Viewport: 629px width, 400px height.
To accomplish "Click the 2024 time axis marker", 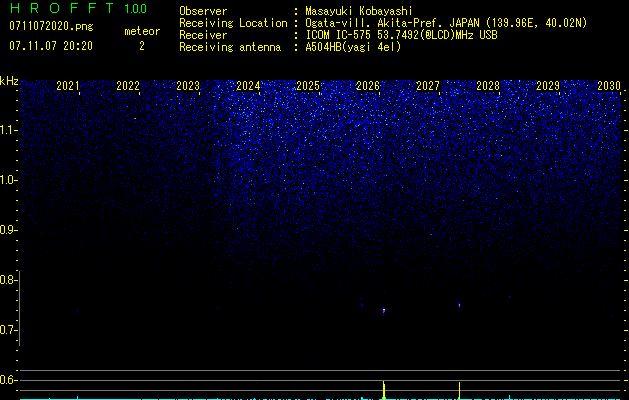I will [248, 85].
